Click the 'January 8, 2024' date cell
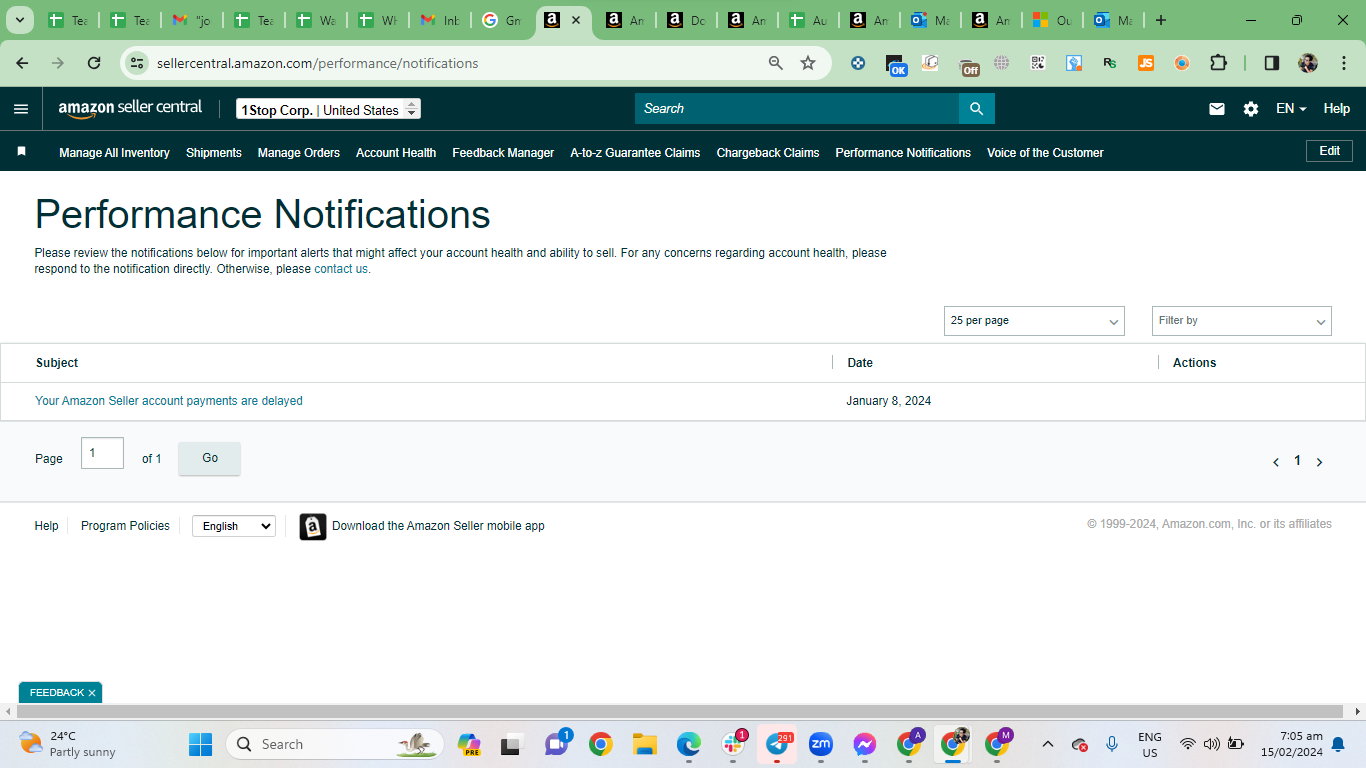 pyautogui.click(x=889, y=401)
